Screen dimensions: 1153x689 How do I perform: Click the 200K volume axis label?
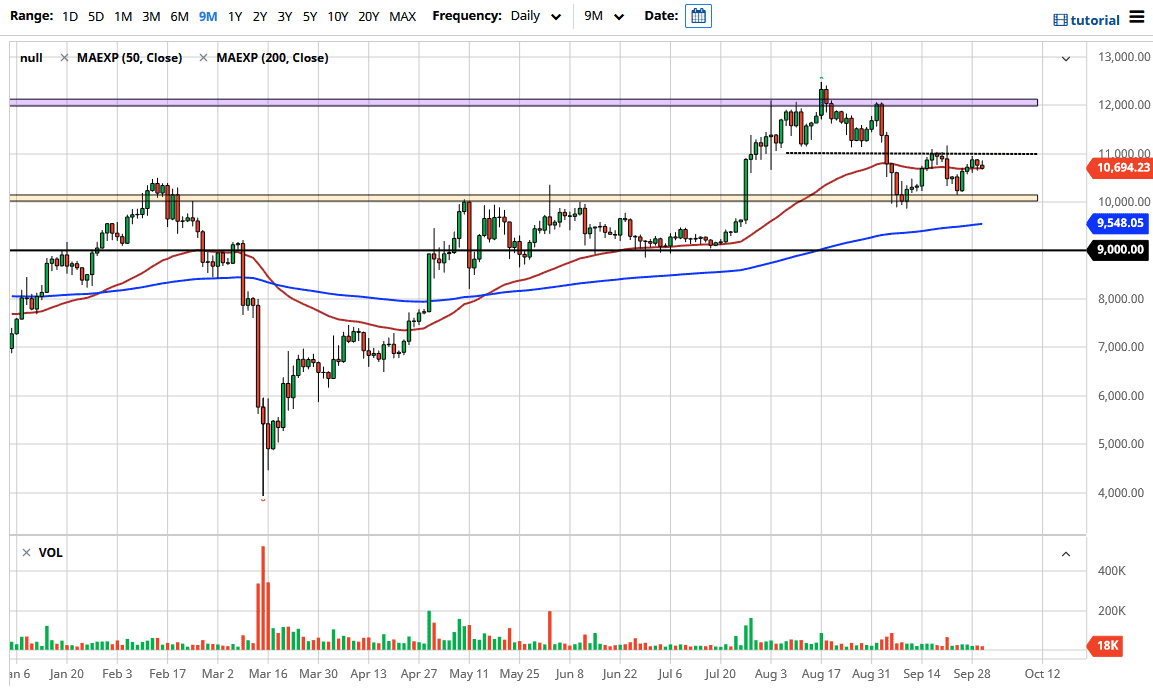tap(1112, 611)
